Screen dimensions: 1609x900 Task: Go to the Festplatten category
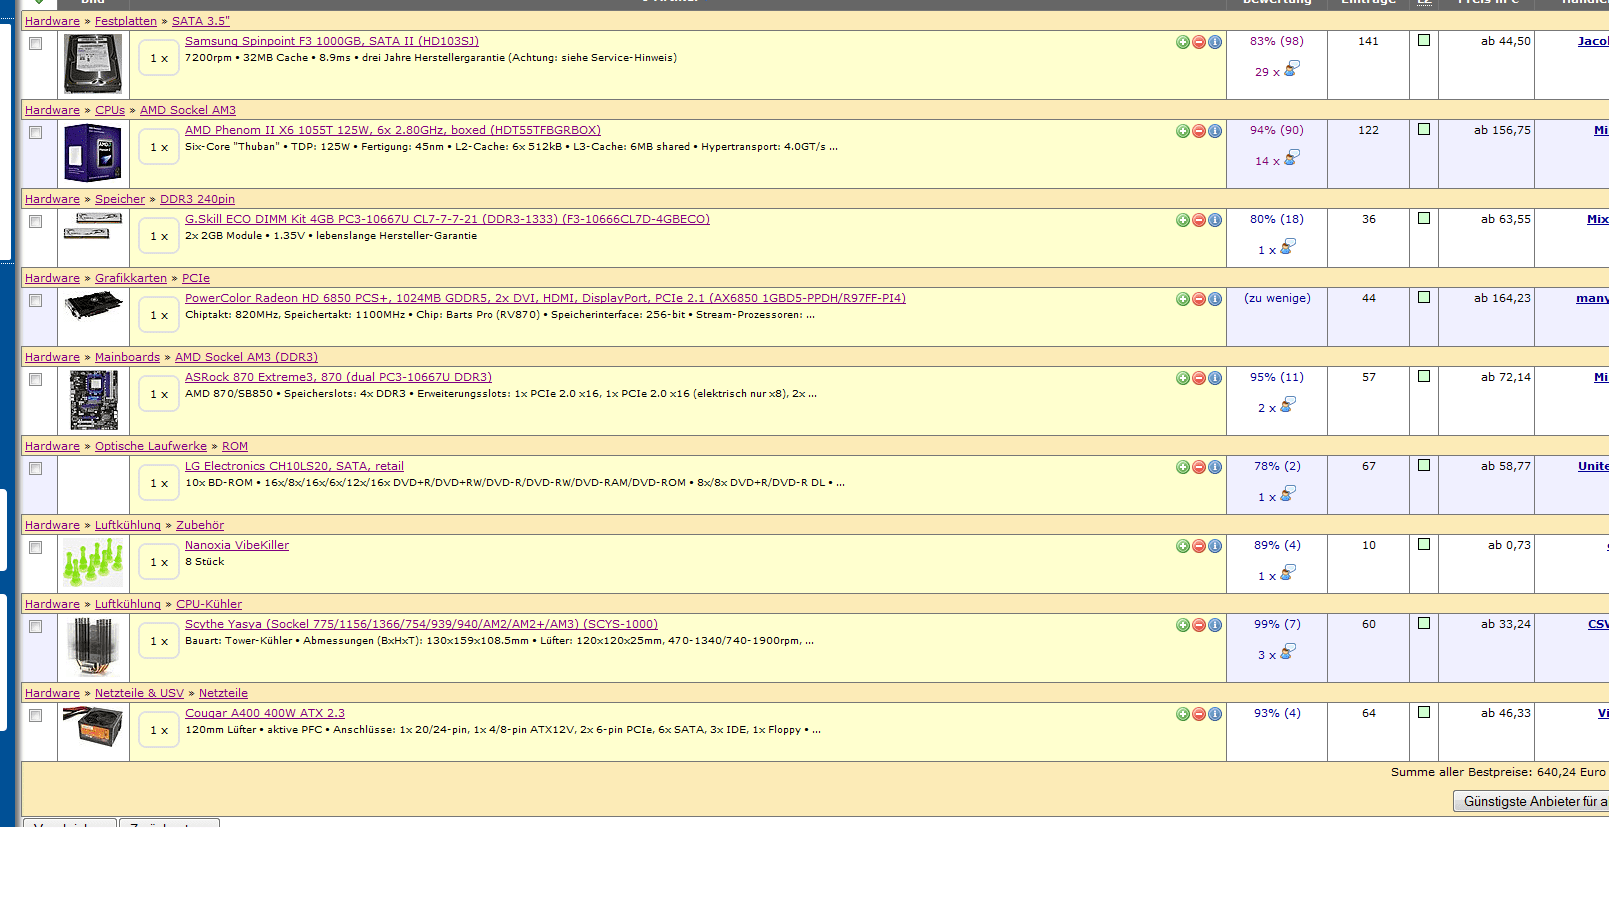[x=126, y=22]
